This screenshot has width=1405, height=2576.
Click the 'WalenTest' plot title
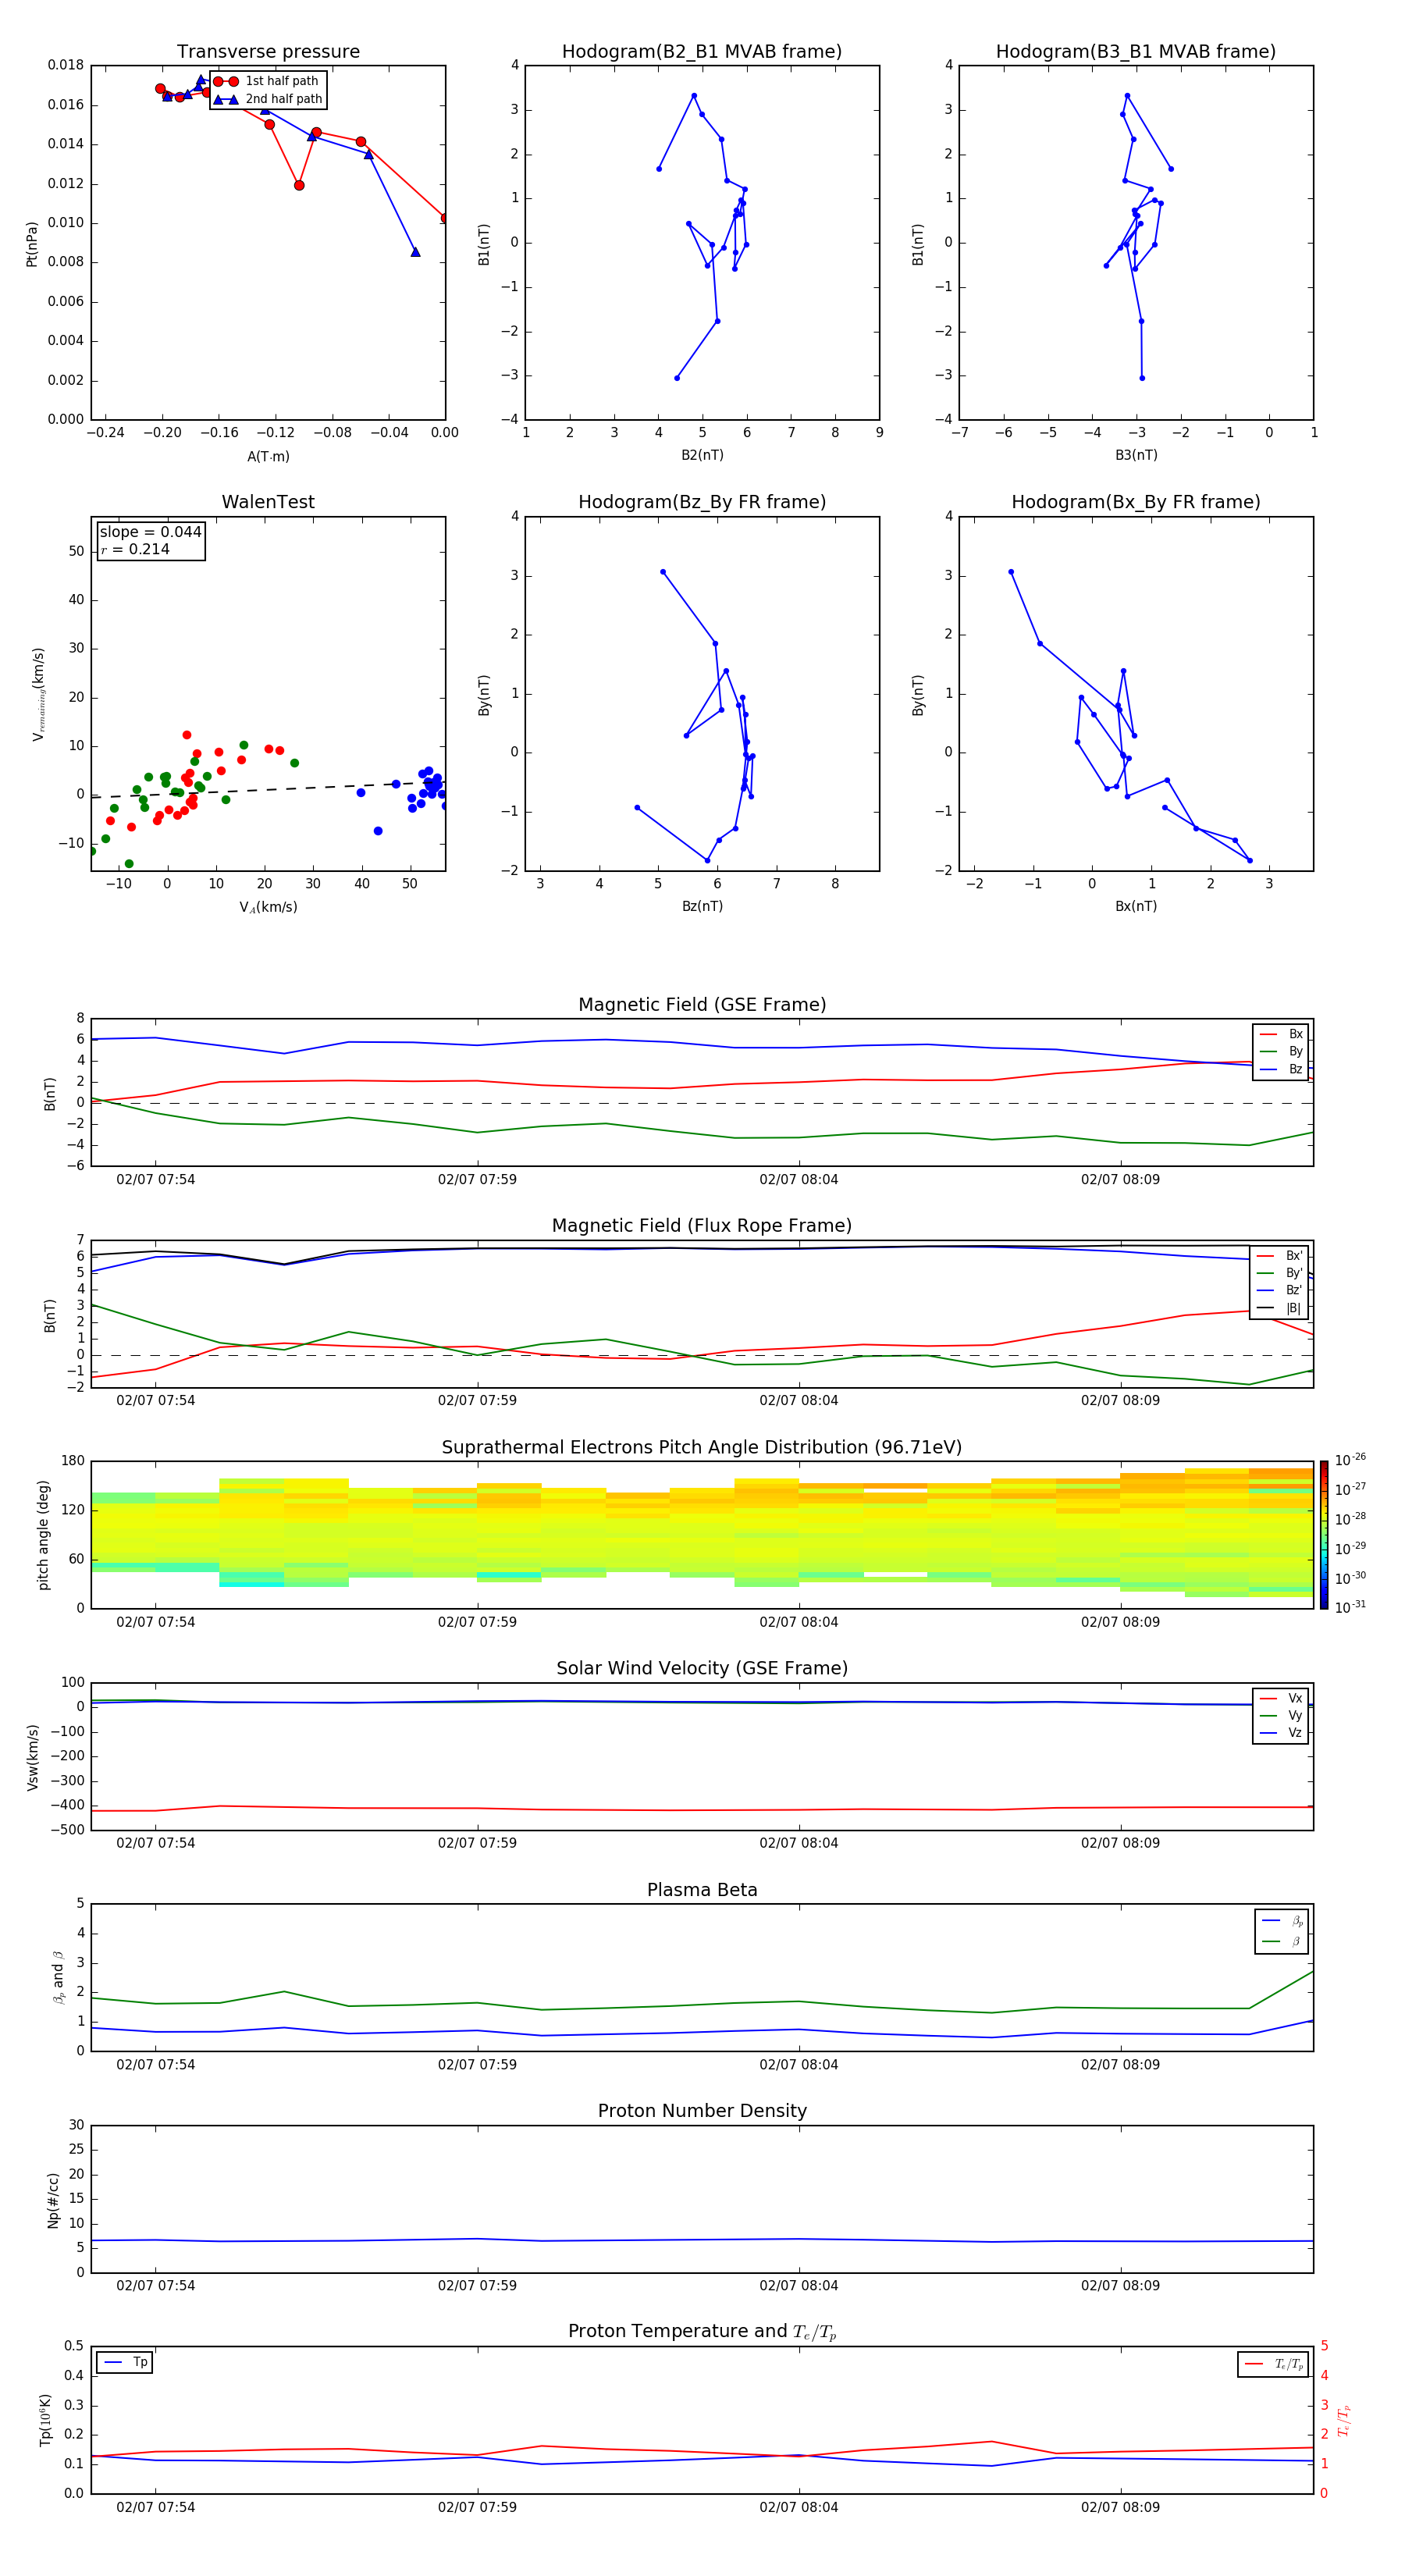[268, 502]
